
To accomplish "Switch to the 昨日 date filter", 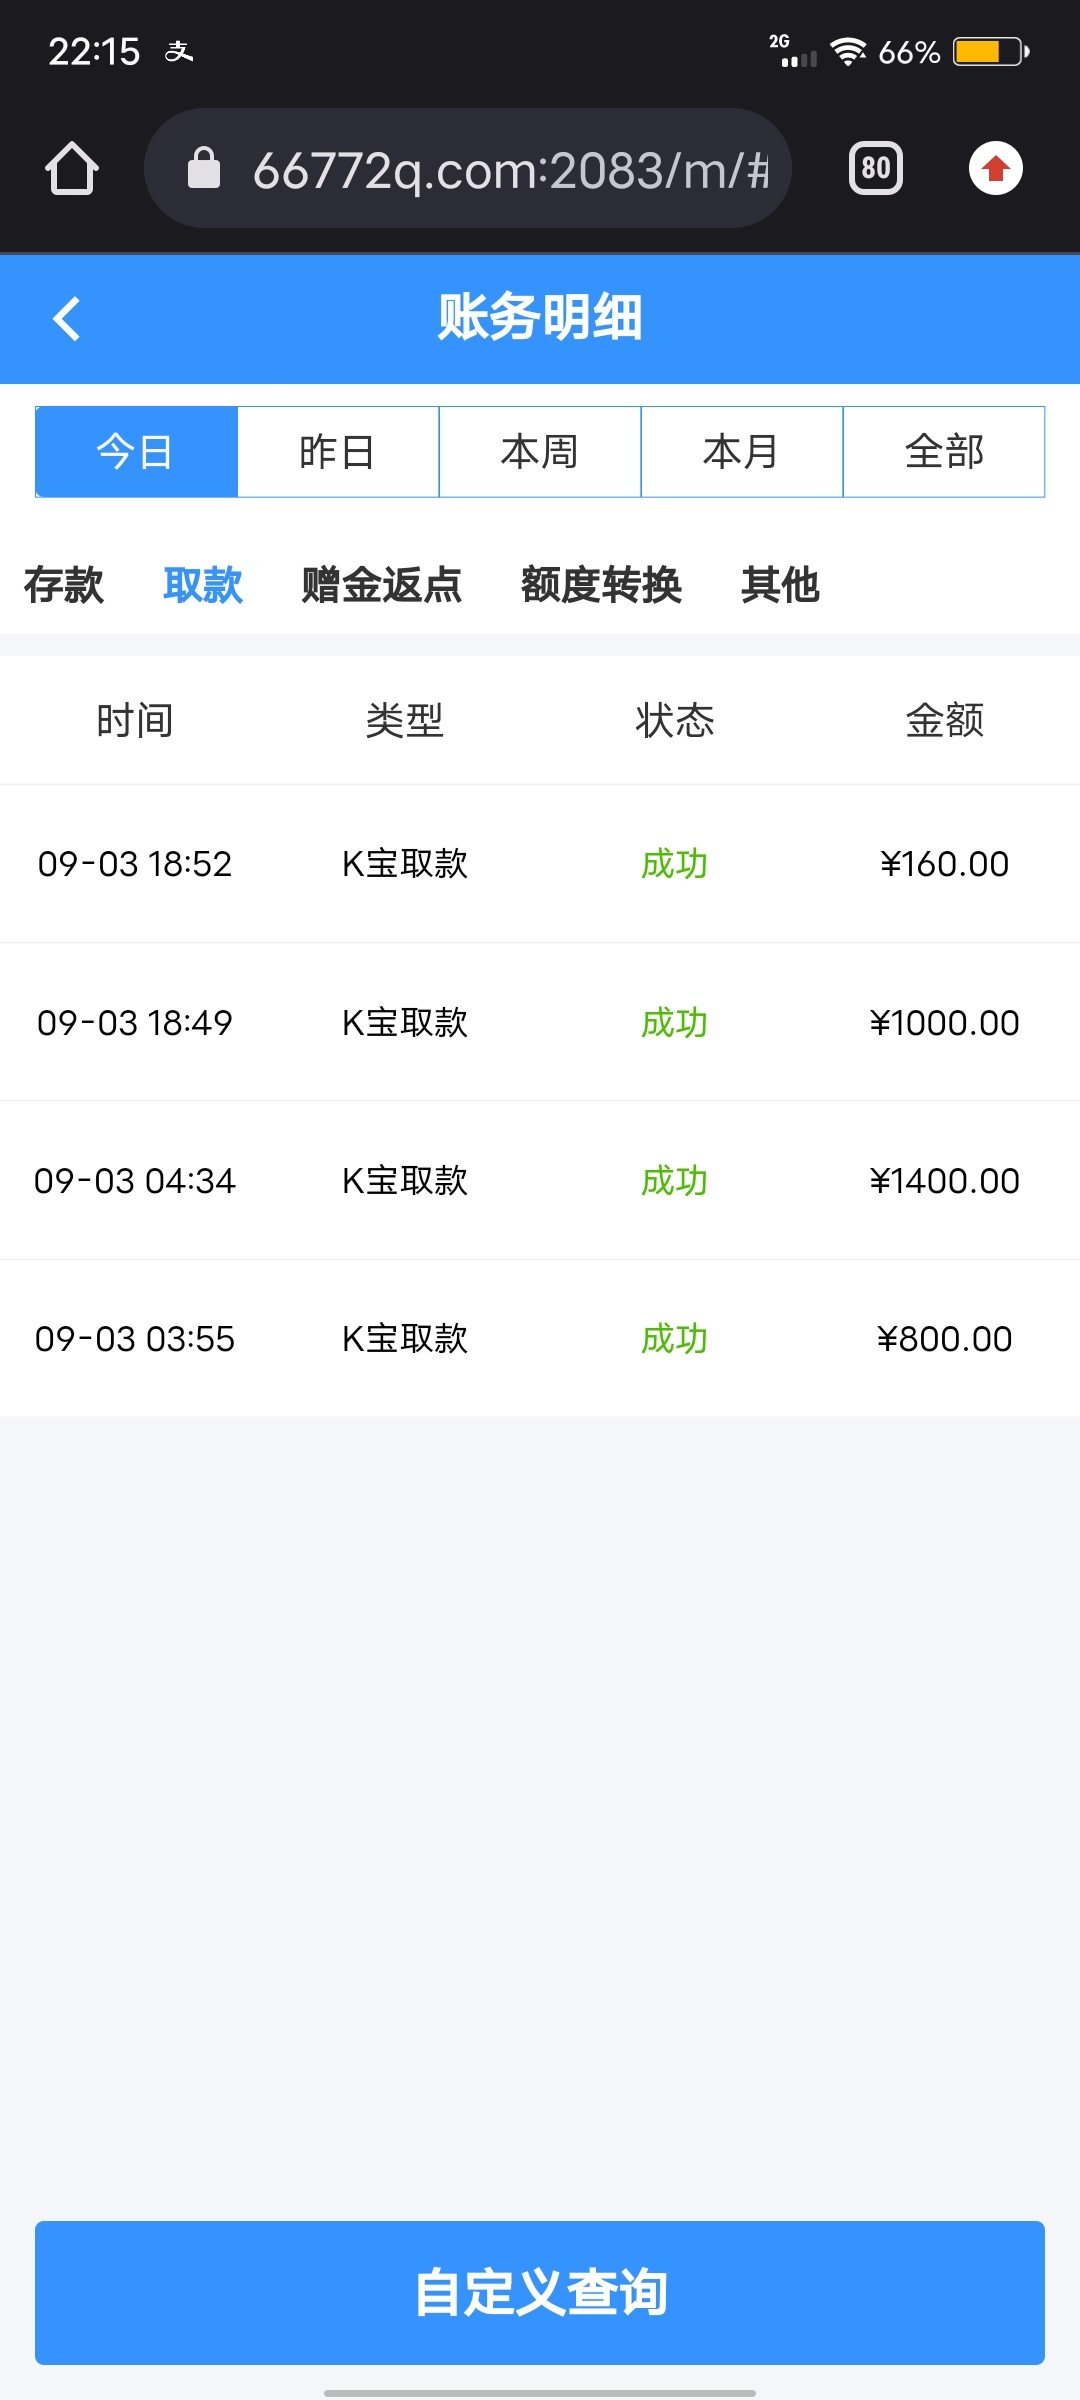I will click(x=338, y=452).
